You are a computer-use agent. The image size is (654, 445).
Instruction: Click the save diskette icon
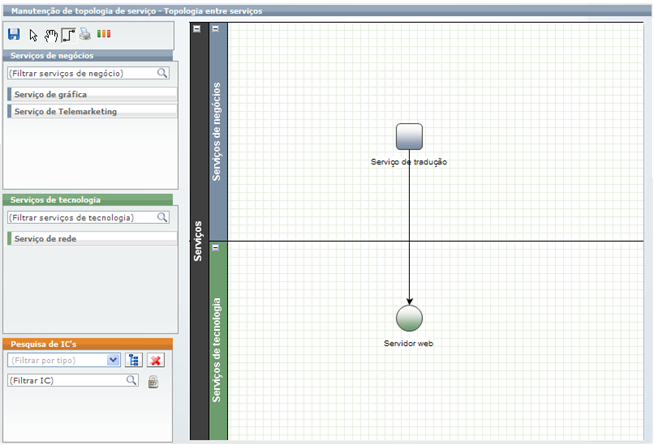click(x=14, y=35)
